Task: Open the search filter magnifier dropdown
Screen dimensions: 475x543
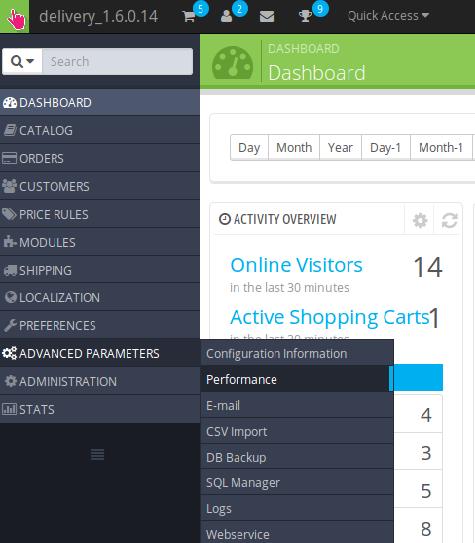Action: coord(22,62)
